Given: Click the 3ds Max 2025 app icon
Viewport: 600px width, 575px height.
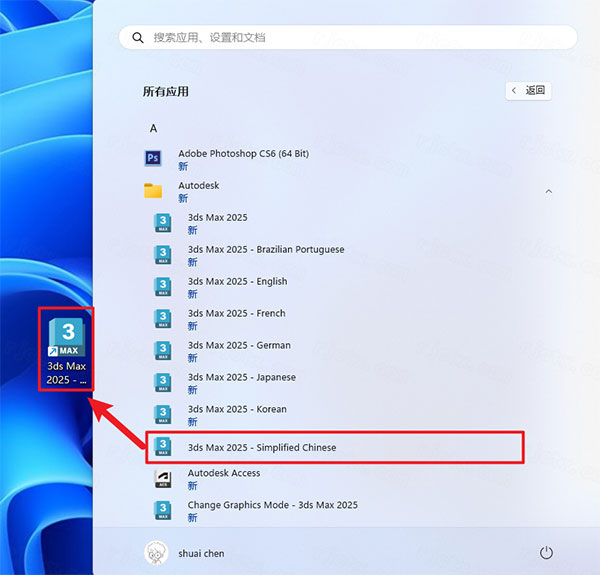Looking at the screenshot, I should coord(163,223).
